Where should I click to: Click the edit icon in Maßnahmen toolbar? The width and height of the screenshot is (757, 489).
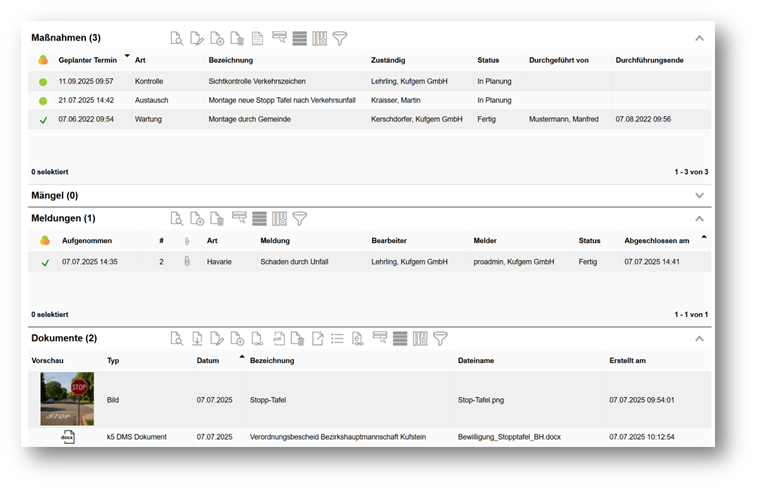[x=197, y=38]
